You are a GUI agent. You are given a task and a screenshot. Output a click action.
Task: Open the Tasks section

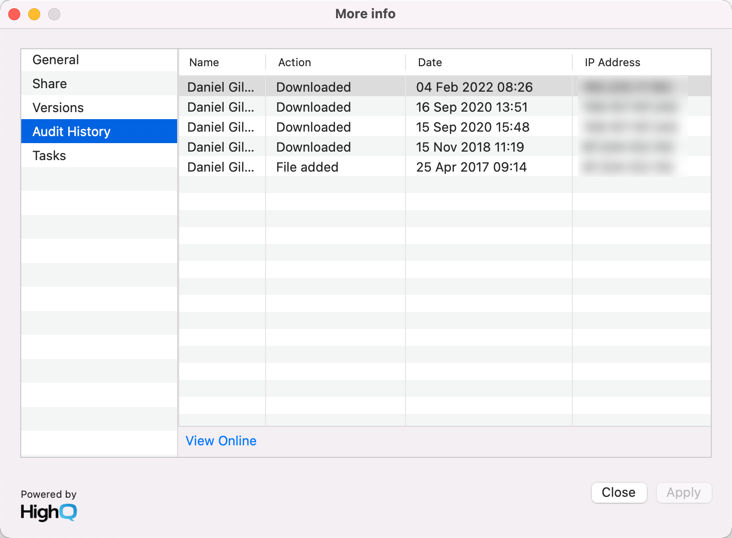click(99, 155)
